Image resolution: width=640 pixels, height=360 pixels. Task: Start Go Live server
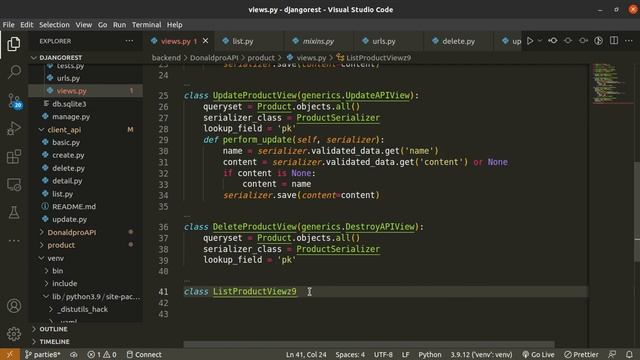538,354
